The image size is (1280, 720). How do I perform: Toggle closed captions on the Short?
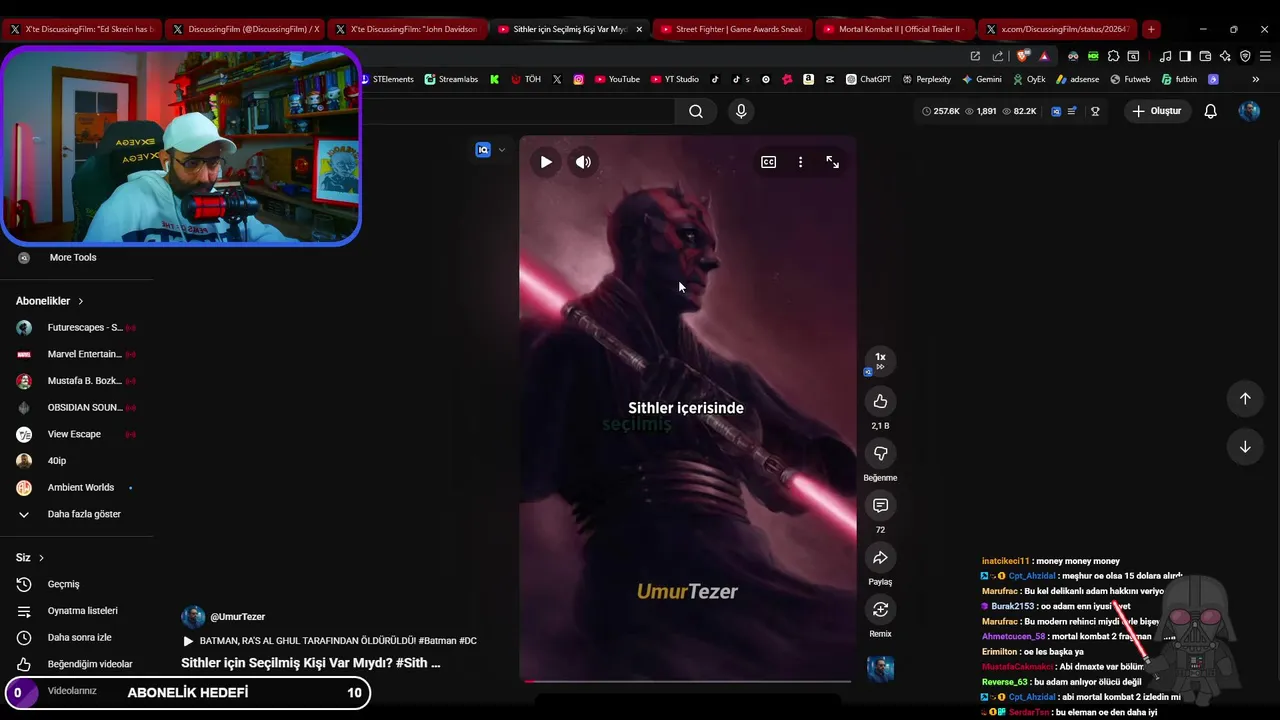tap(768, 162)
